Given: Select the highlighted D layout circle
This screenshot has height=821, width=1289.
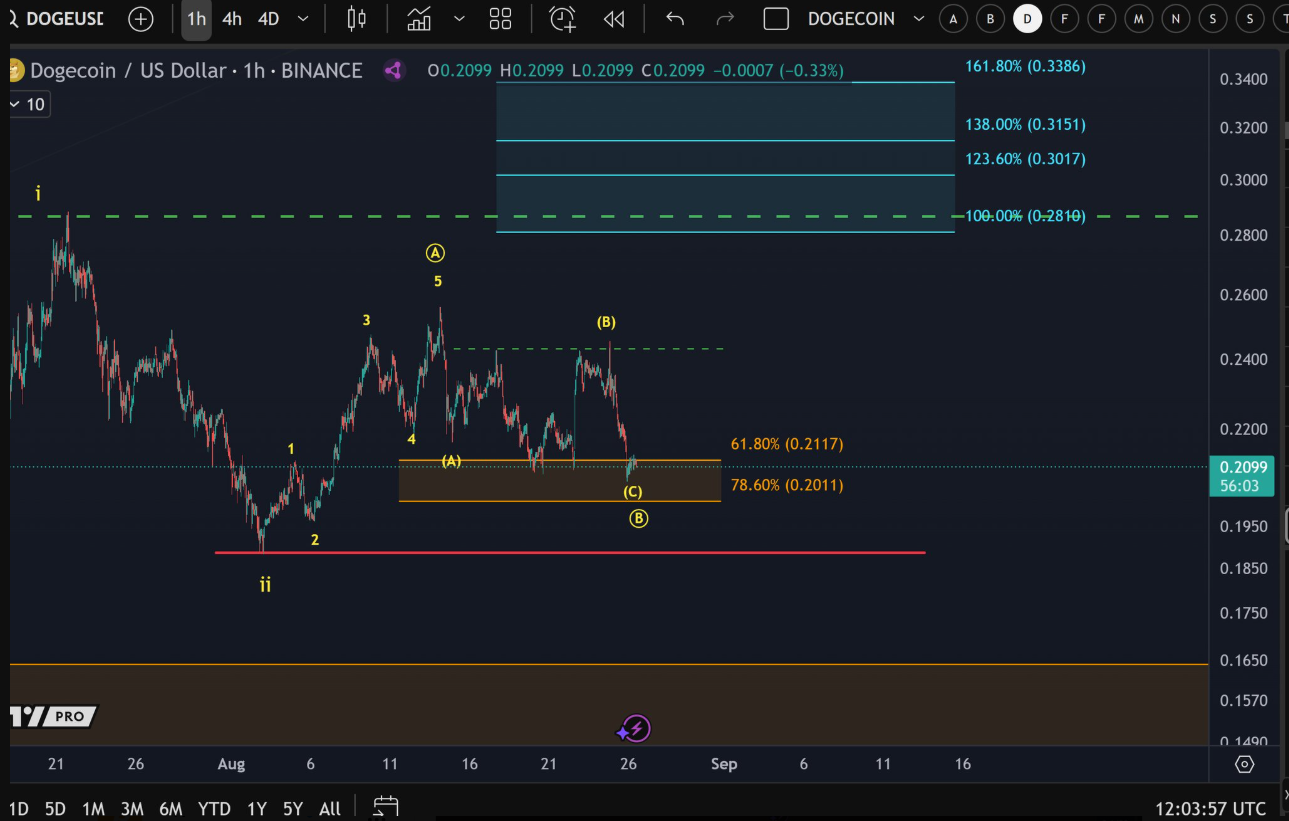Looking at the screenshot, I should (1027, 19).
